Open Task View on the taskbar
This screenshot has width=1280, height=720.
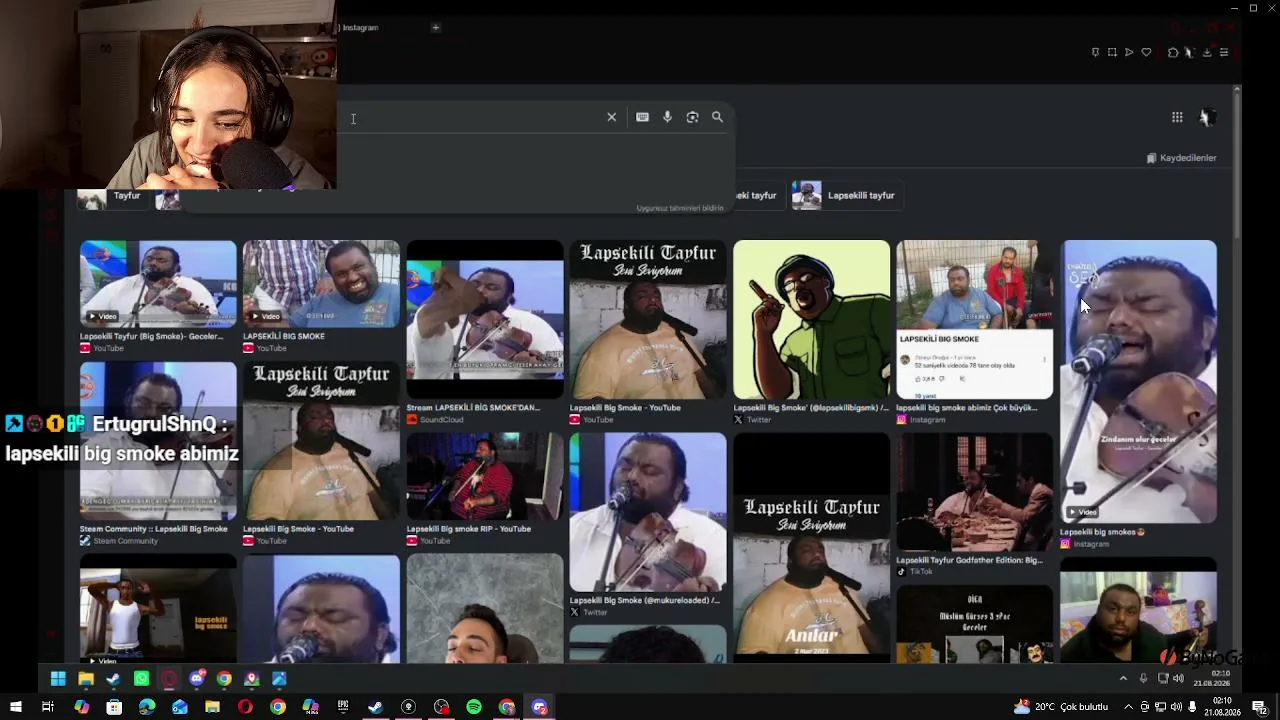(47, 707)
